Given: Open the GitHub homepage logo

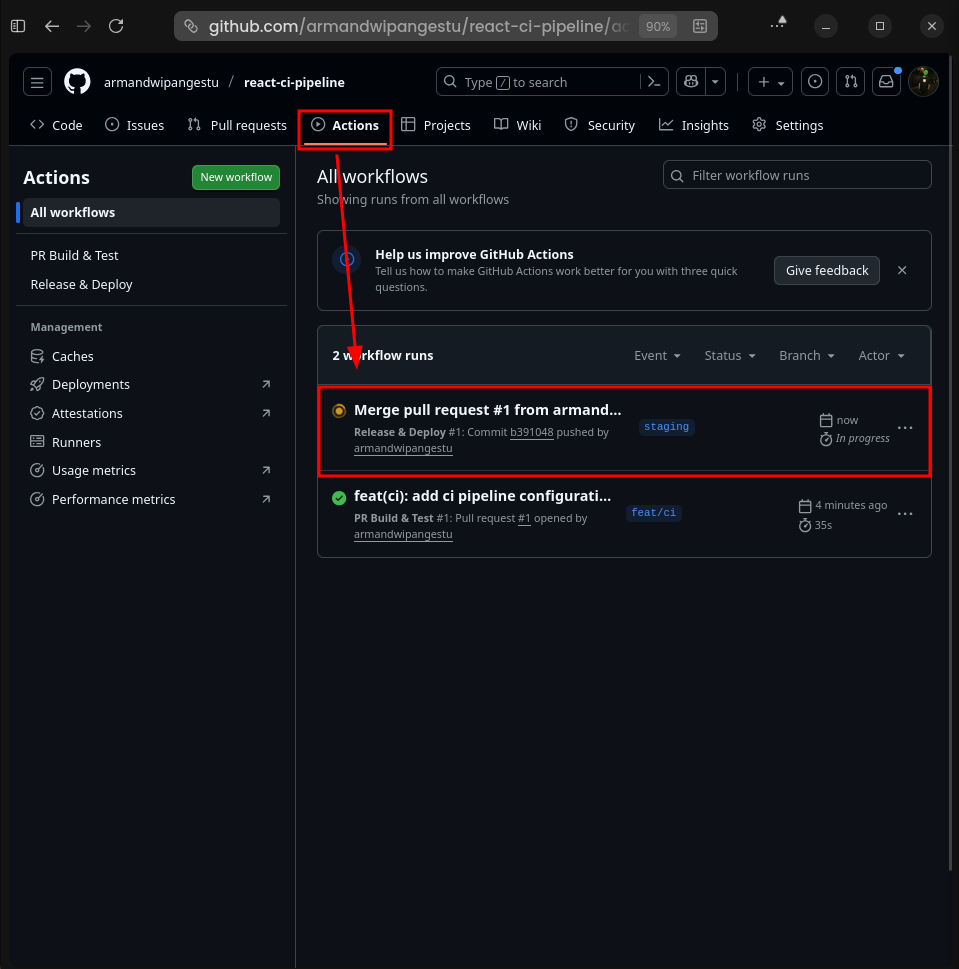Looking at the screenshot, I should [77, 82].
